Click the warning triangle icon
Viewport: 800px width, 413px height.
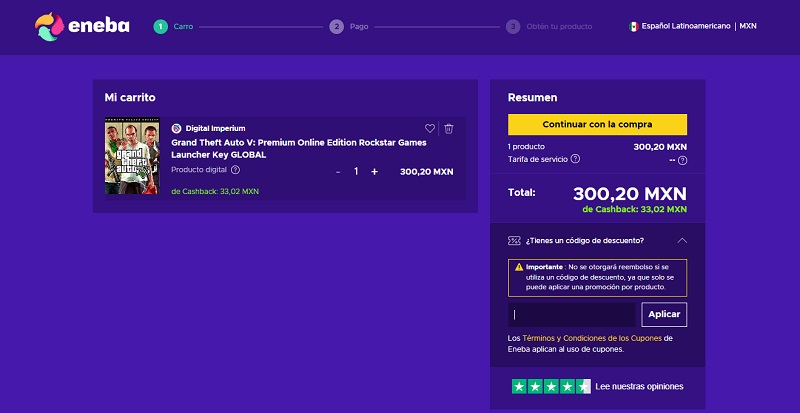[x=519, y=267]
